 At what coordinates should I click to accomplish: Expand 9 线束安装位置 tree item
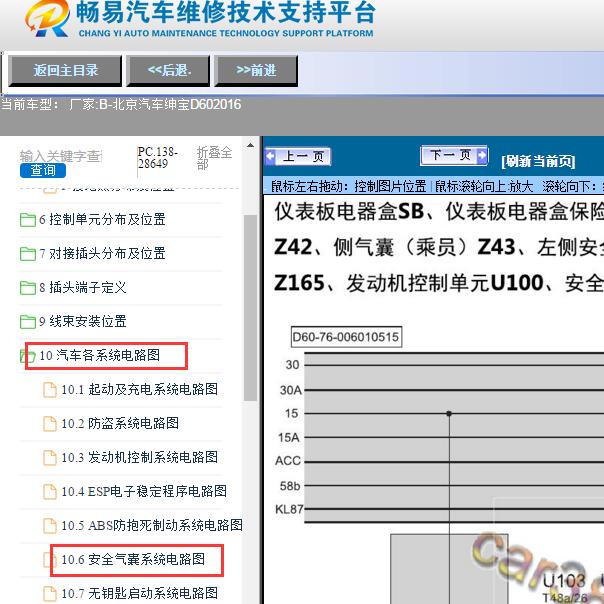pyautogui.click(x=82, y=321)
